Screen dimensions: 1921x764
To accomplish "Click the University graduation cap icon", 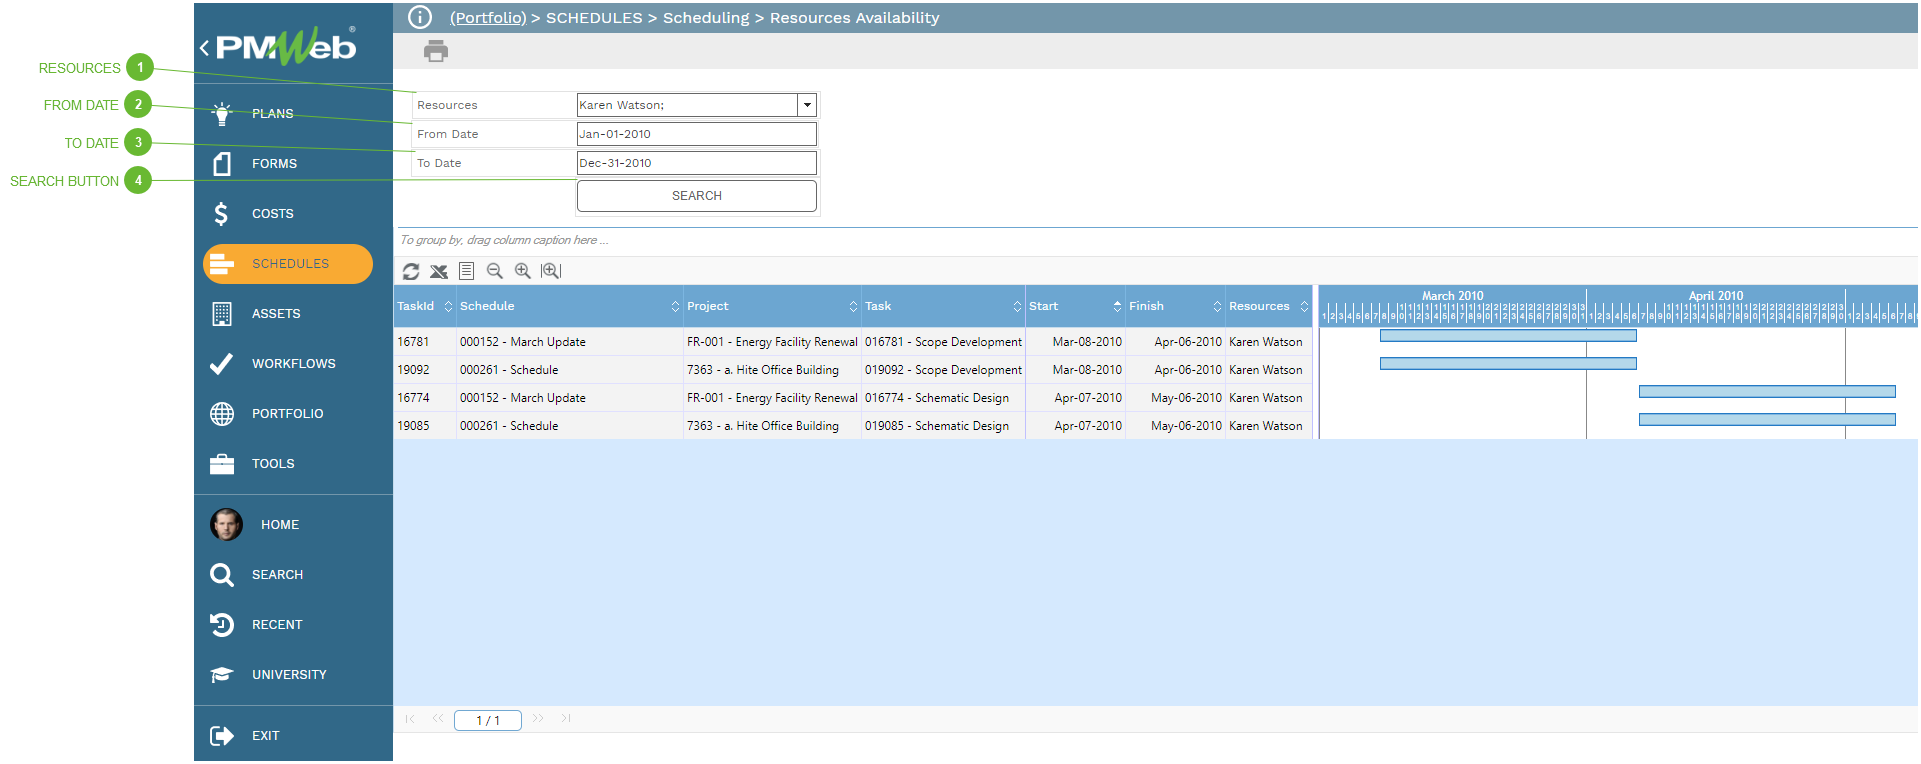I will click(222, 675).
